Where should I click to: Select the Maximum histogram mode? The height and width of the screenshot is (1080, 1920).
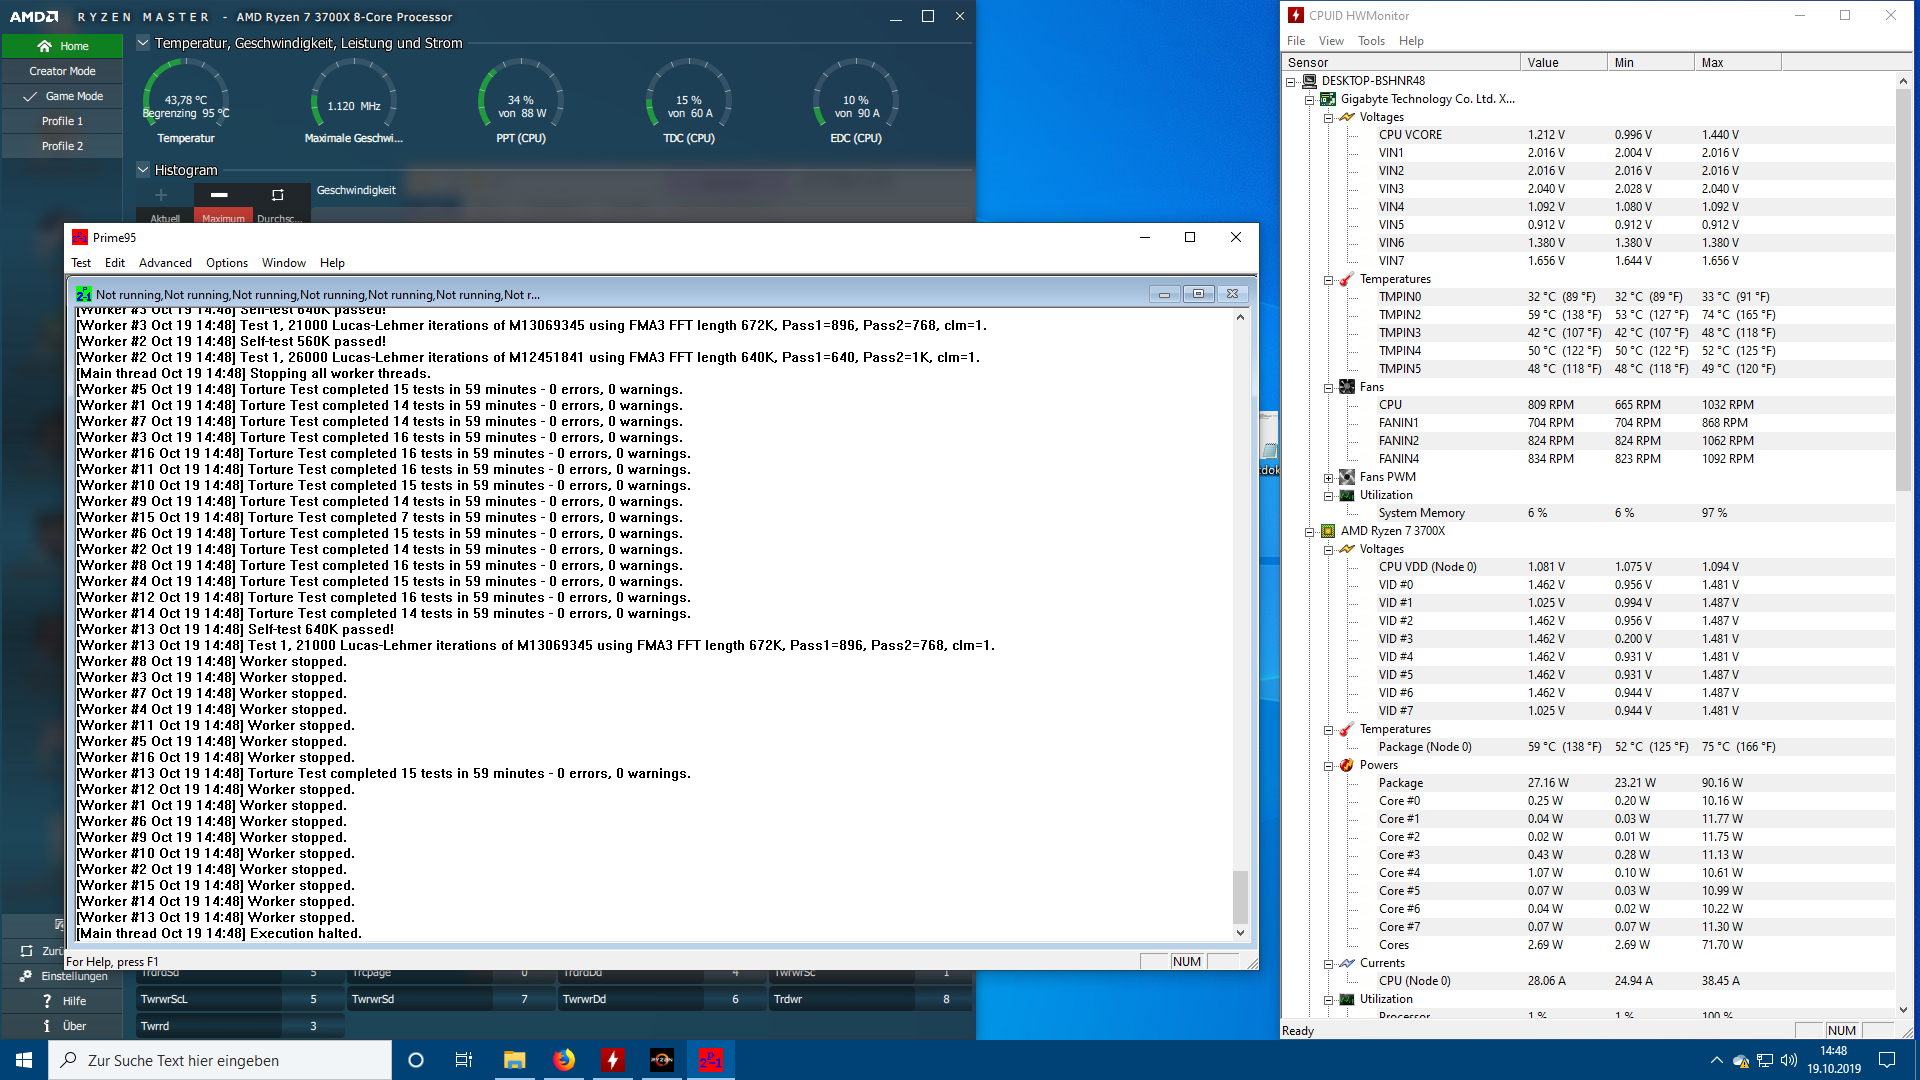223,218
